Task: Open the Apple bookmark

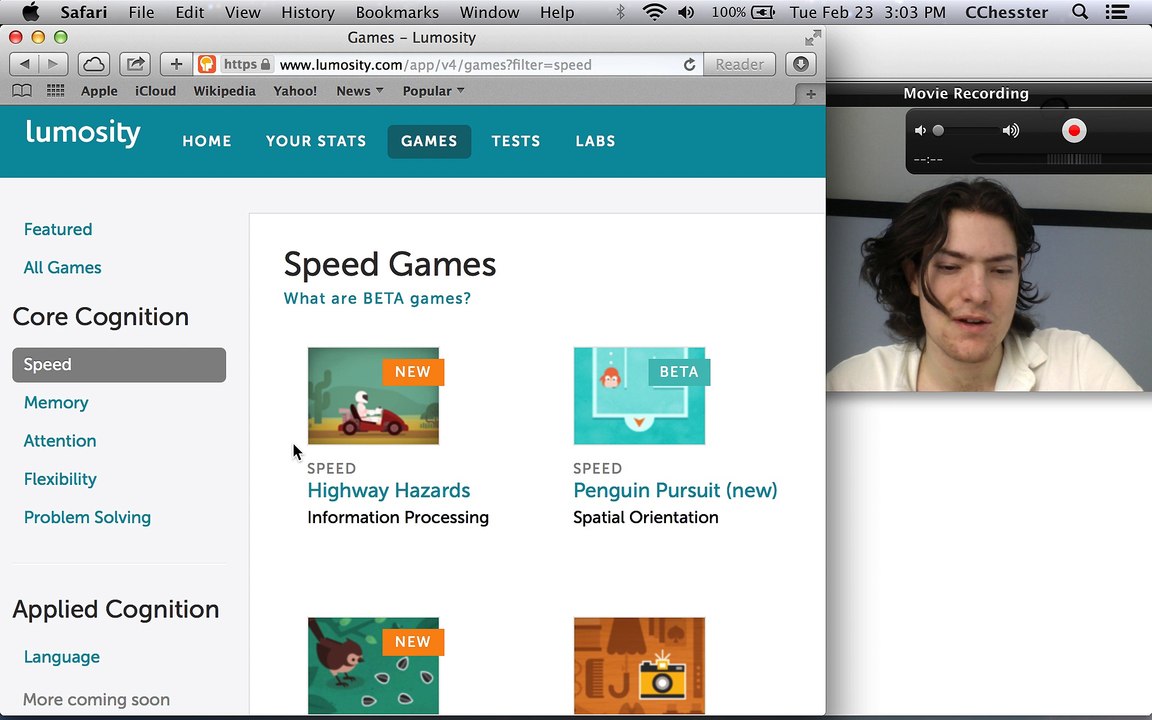Action: (x=99, y=90)
